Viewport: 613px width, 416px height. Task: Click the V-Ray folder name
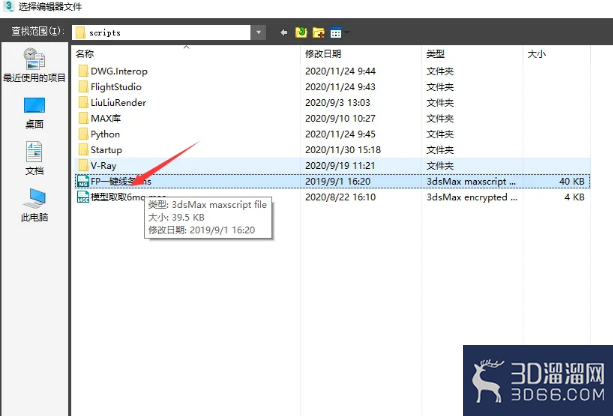point(104,165)
